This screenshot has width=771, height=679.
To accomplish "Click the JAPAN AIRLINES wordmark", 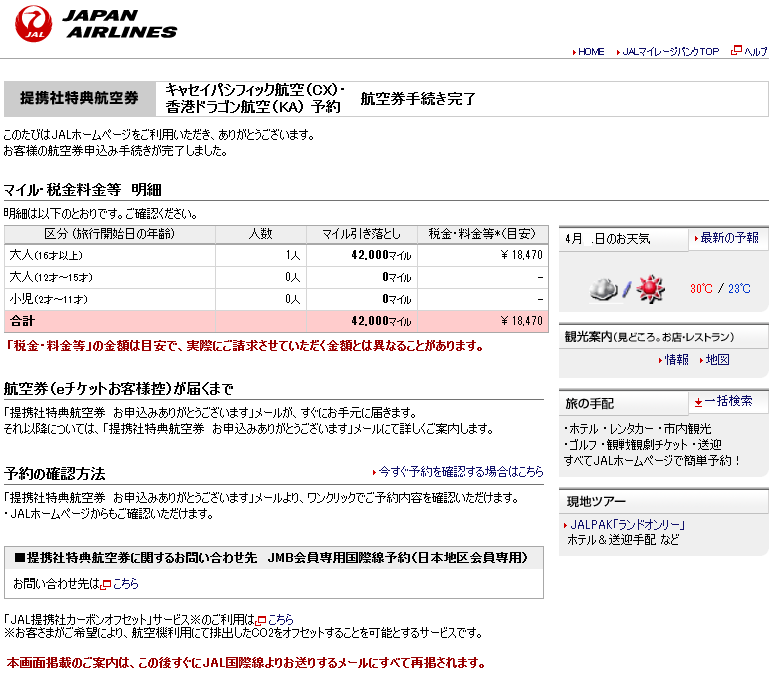I will click(119, 24).
